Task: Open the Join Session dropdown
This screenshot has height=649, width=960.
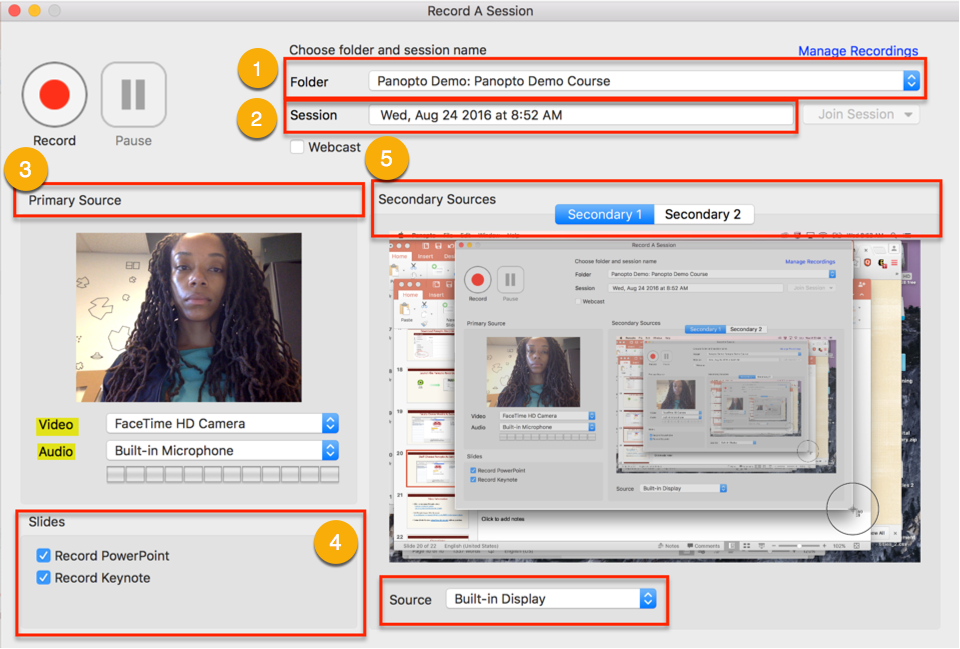Action: 861,114
